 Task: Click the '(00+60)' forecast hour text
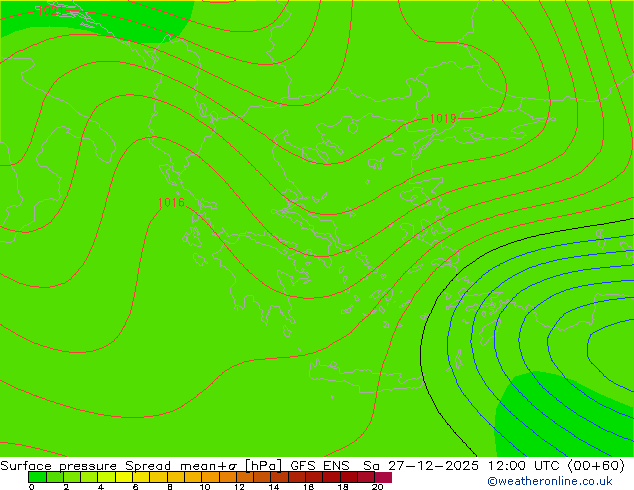pos(596,466)
